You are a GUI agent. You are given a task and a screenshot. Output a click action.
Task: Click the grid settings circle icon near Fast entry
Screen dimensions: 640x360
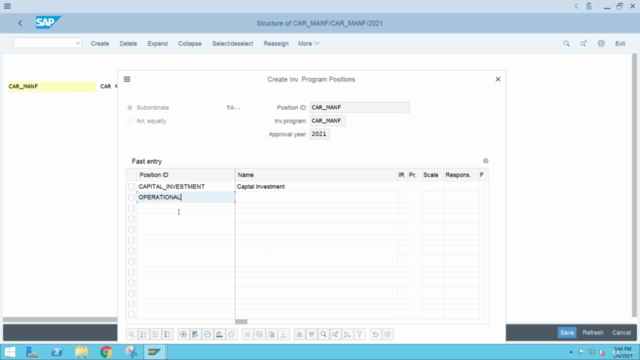point(485,161)
